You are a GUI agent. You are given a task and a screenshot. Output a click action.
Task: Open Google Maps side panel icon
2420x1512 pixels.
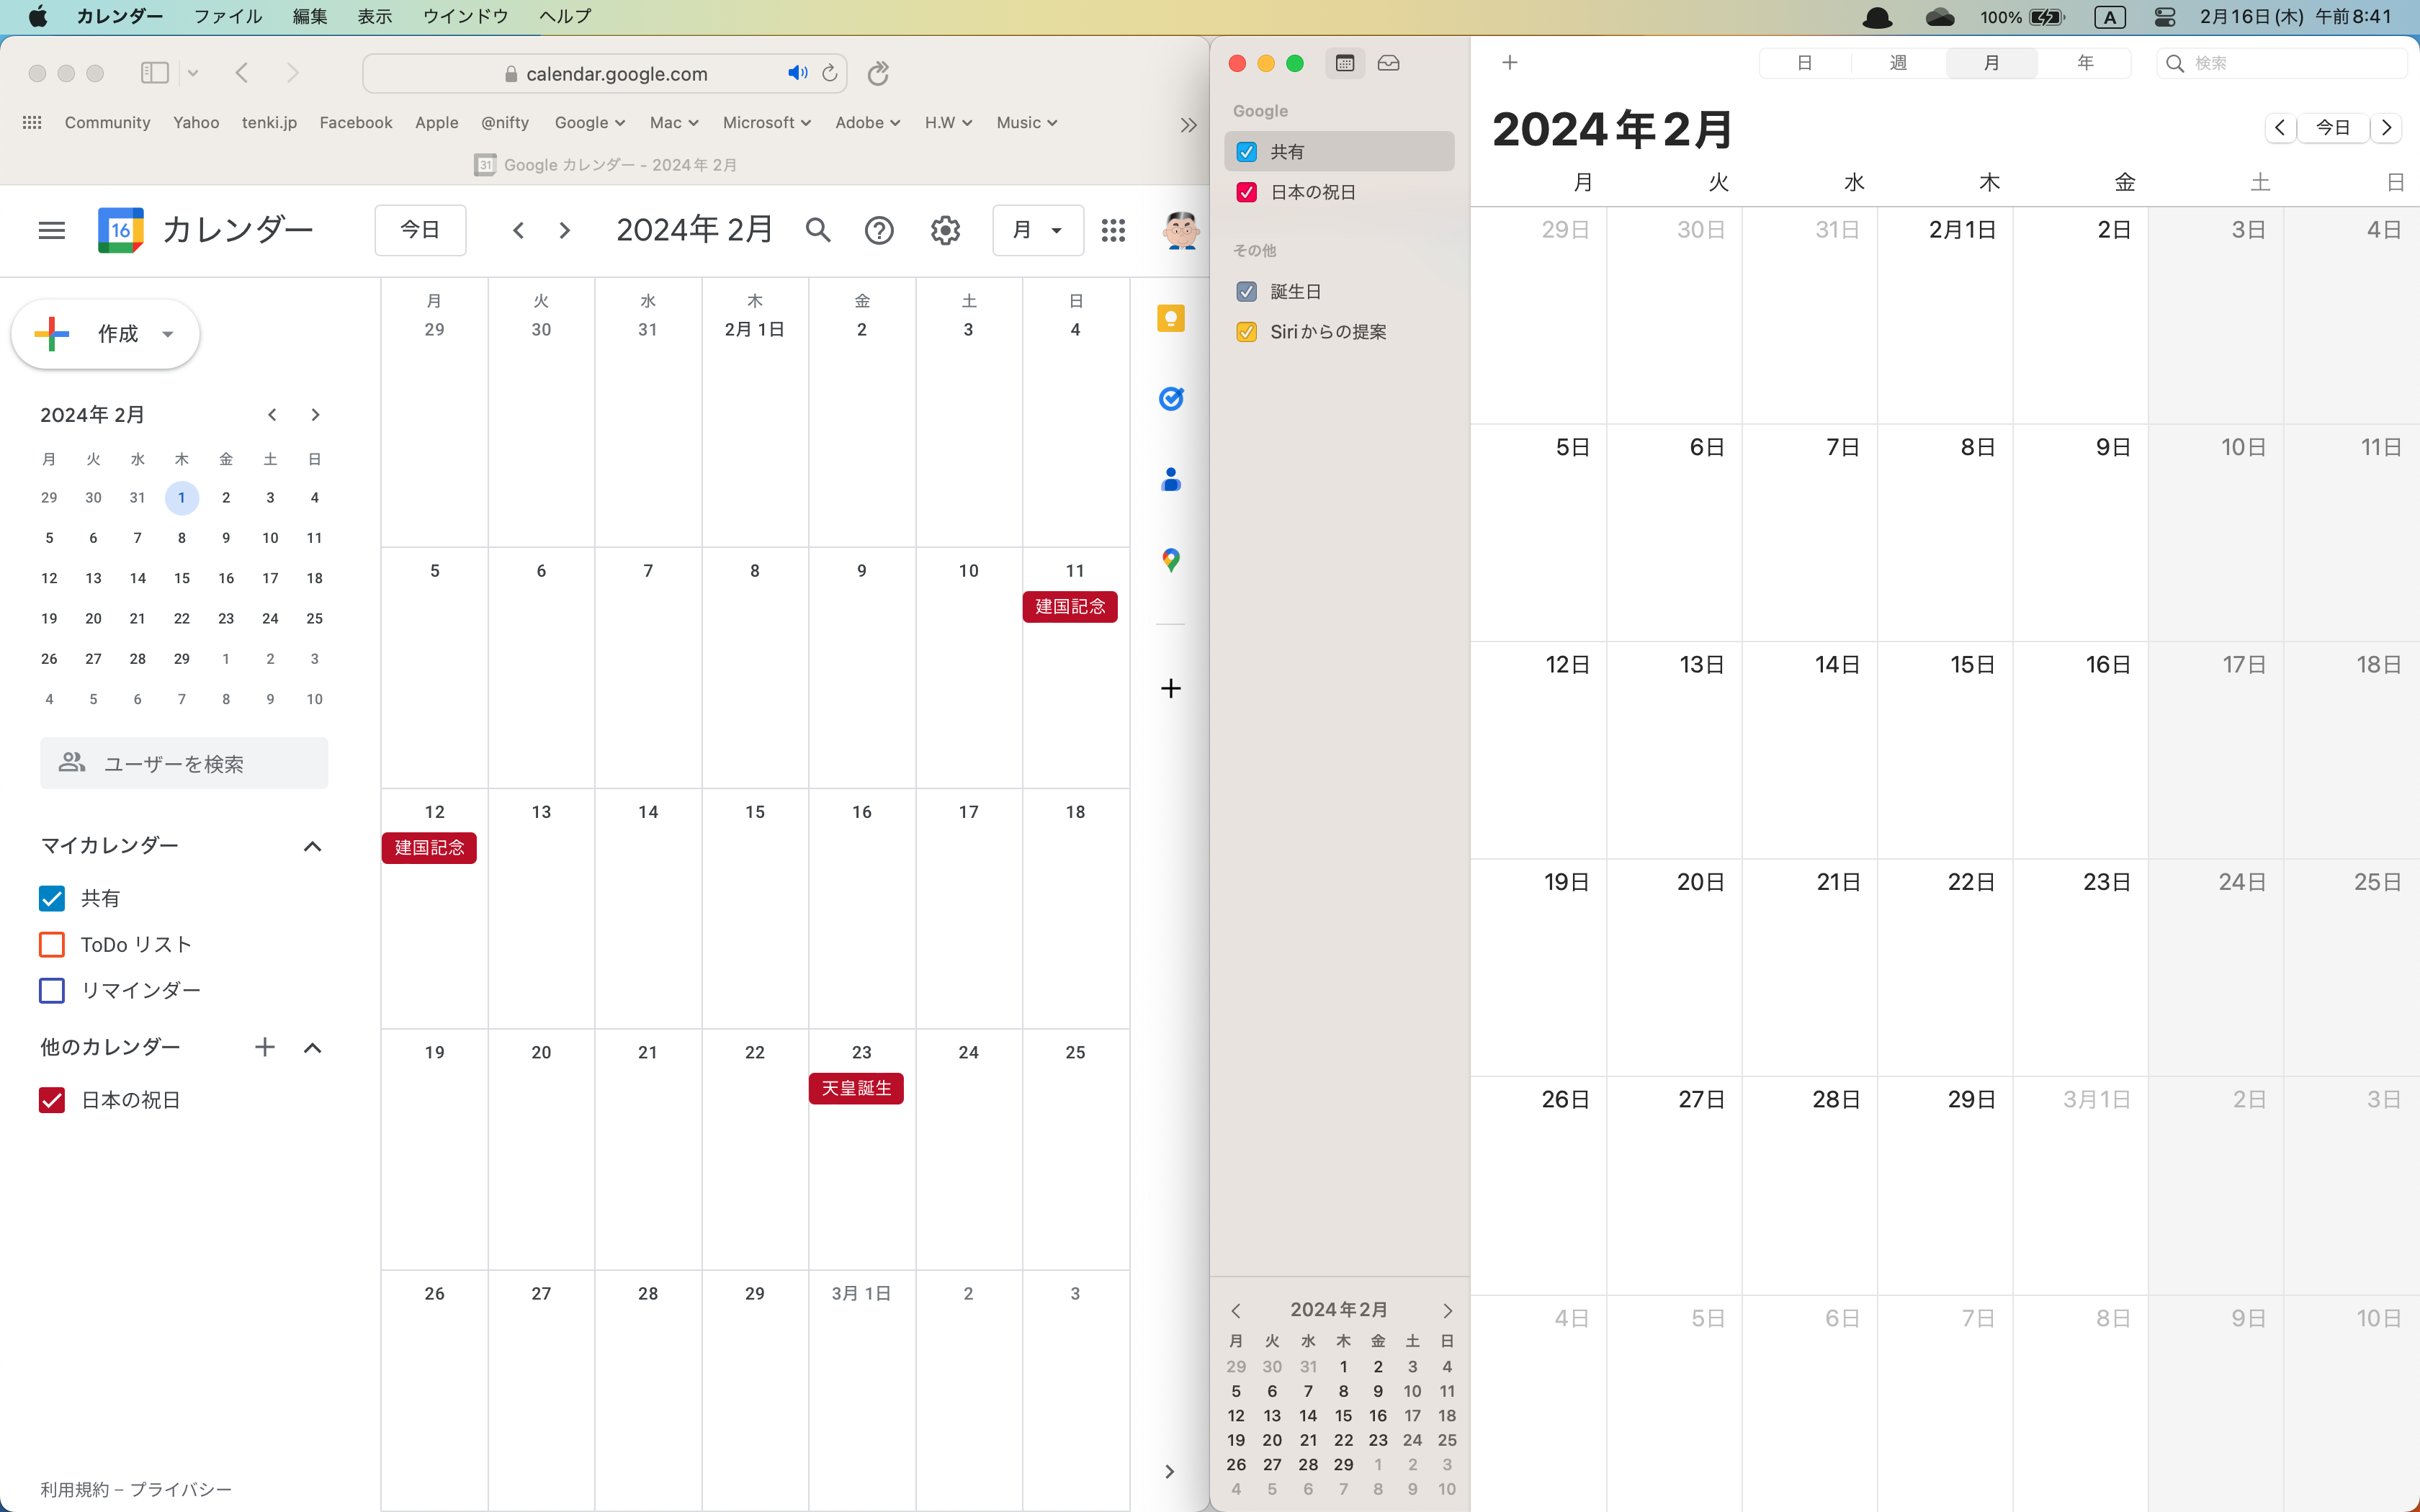pyautogui.click(x=1170, y=560)
